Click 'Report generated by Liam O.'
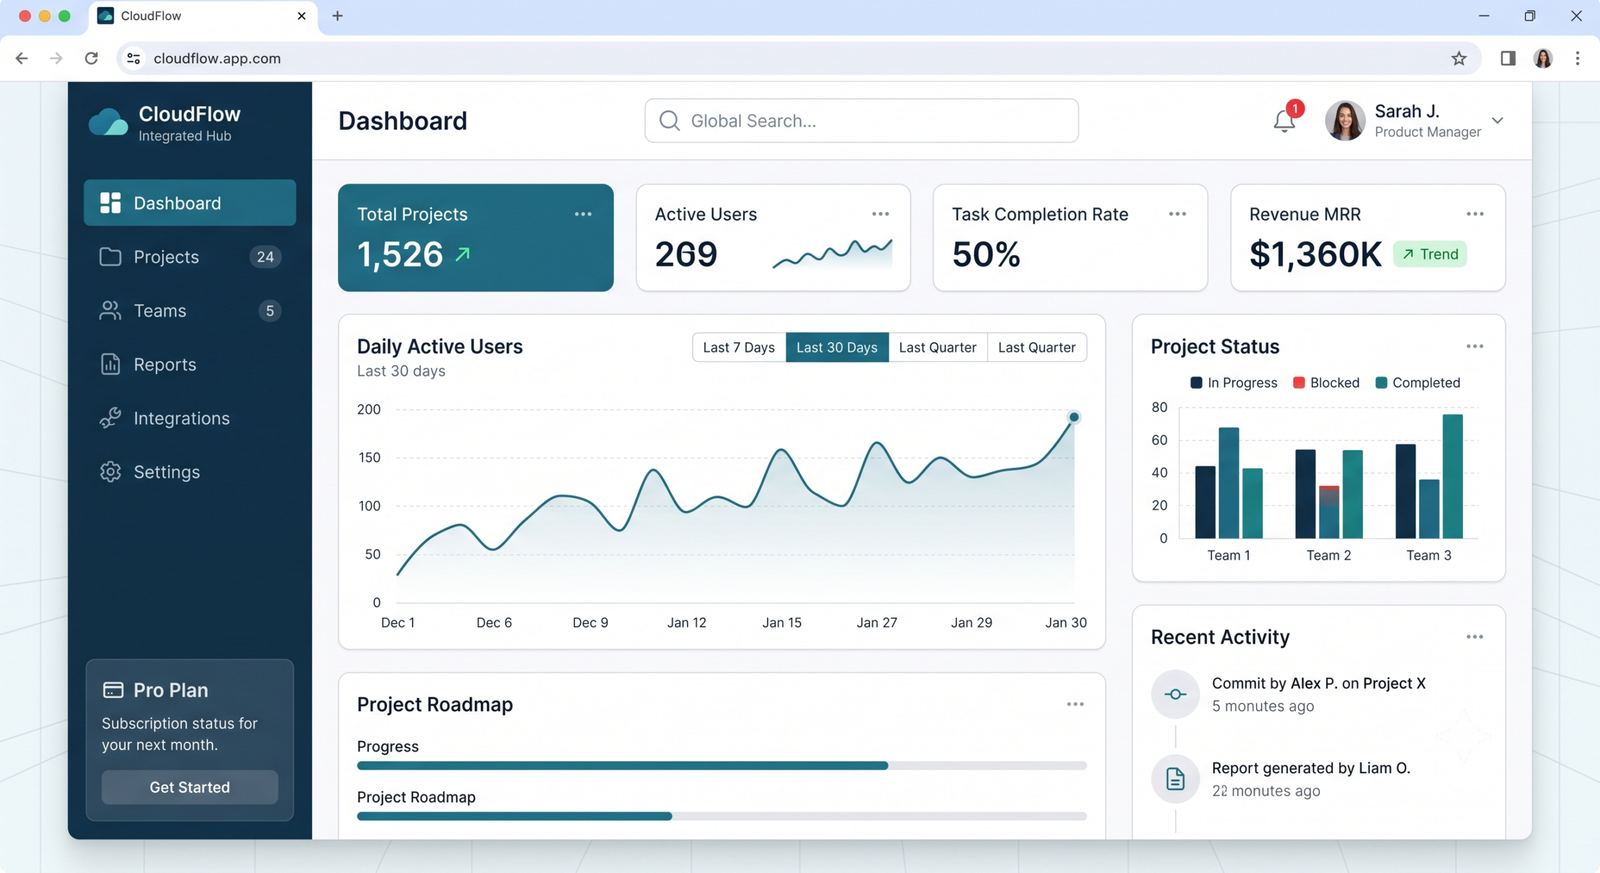Screen dimensions: 1600x873 click(1311, 768)
